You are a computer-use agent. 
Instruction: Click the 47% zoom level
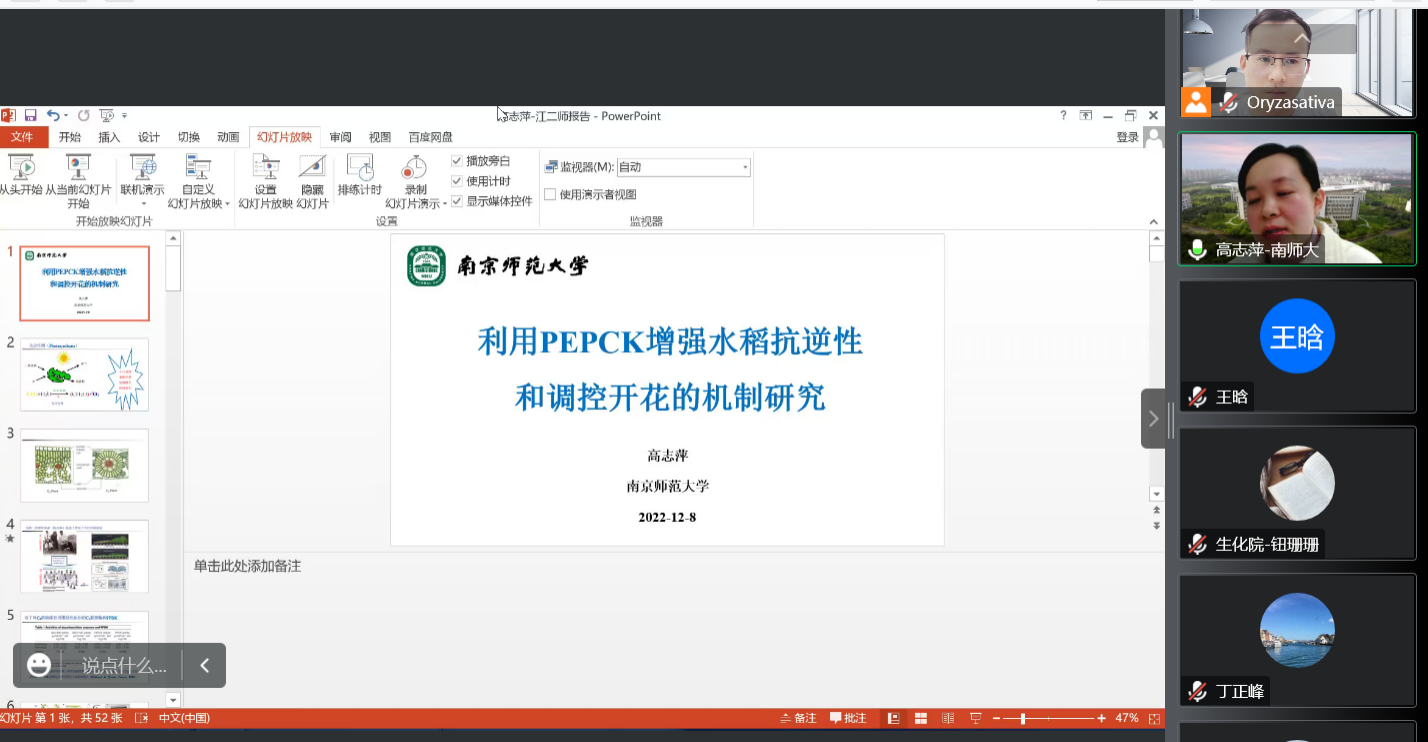click(x=1127, y=718)
